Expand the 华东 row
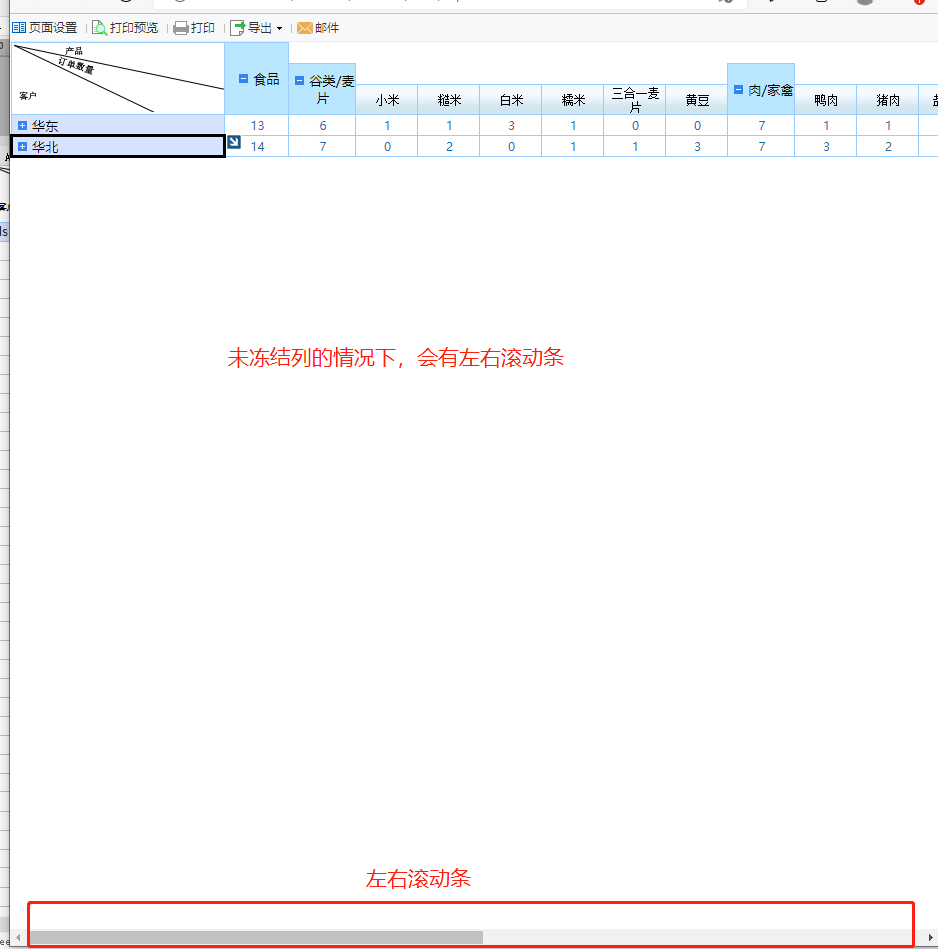938x949 pixels. coord(22,125)
